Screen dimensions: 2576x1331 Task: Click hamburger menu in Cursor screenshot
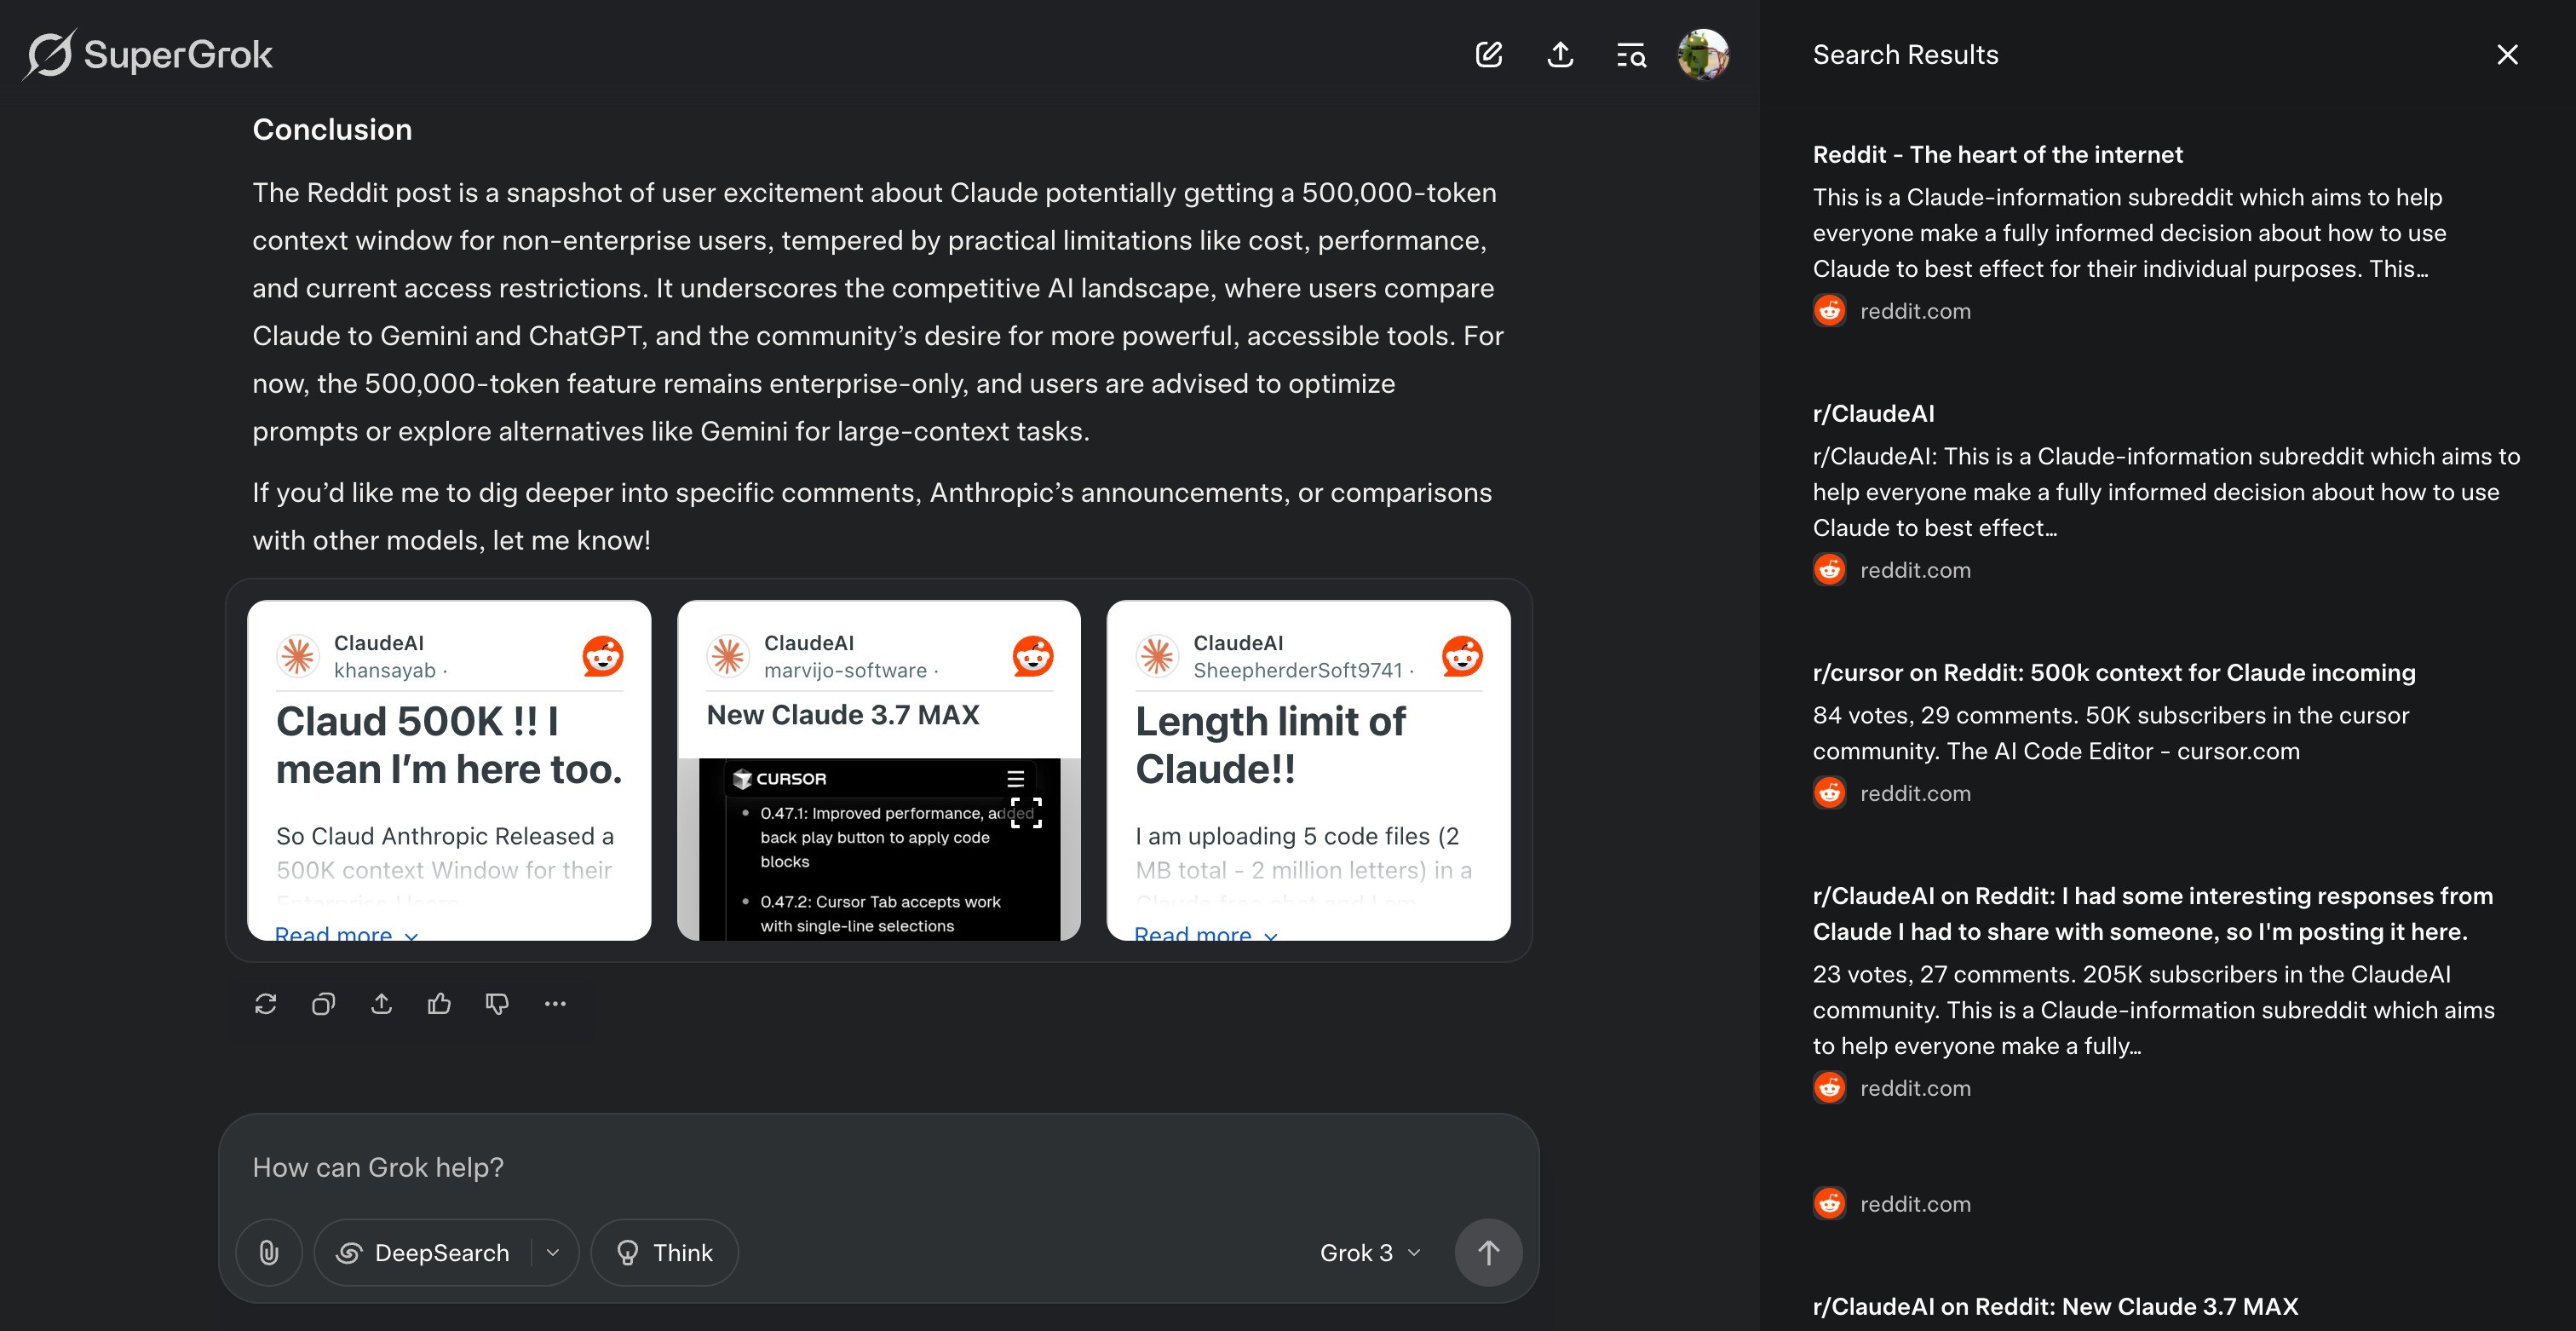click(1015, 779)
